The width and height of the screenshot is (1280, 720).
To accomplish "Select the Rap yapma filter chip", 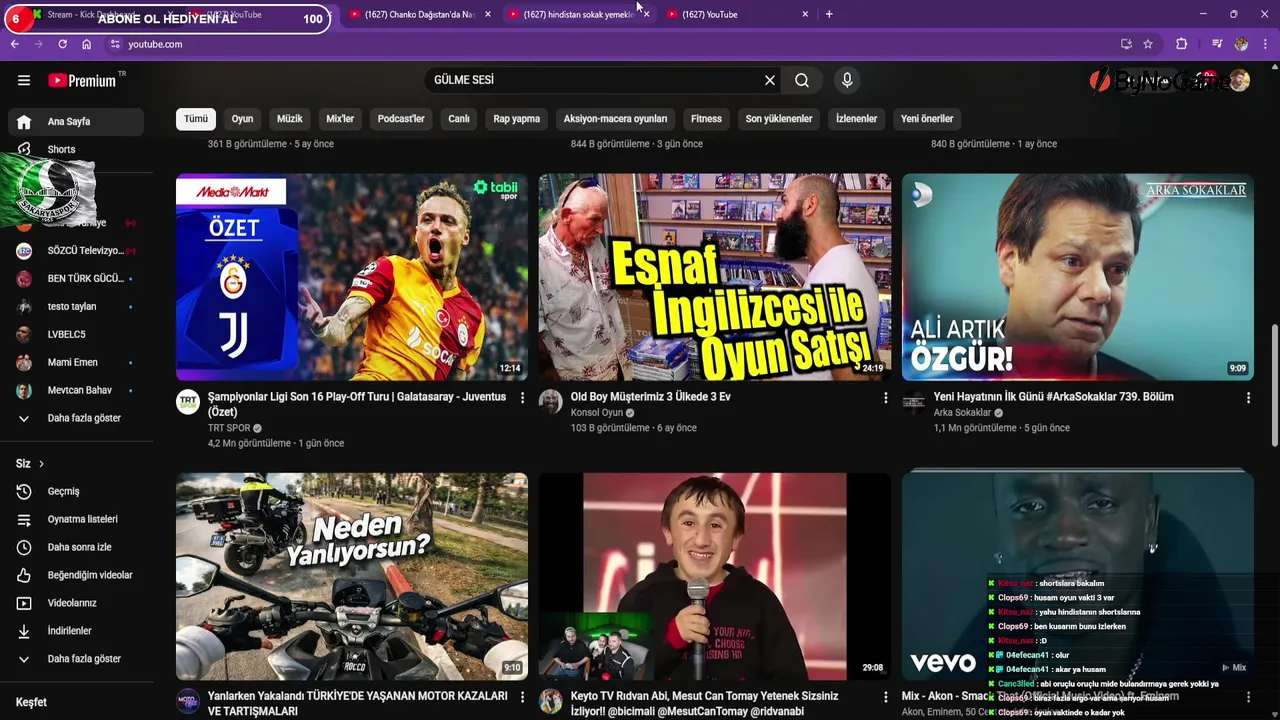I will (517, 119).
